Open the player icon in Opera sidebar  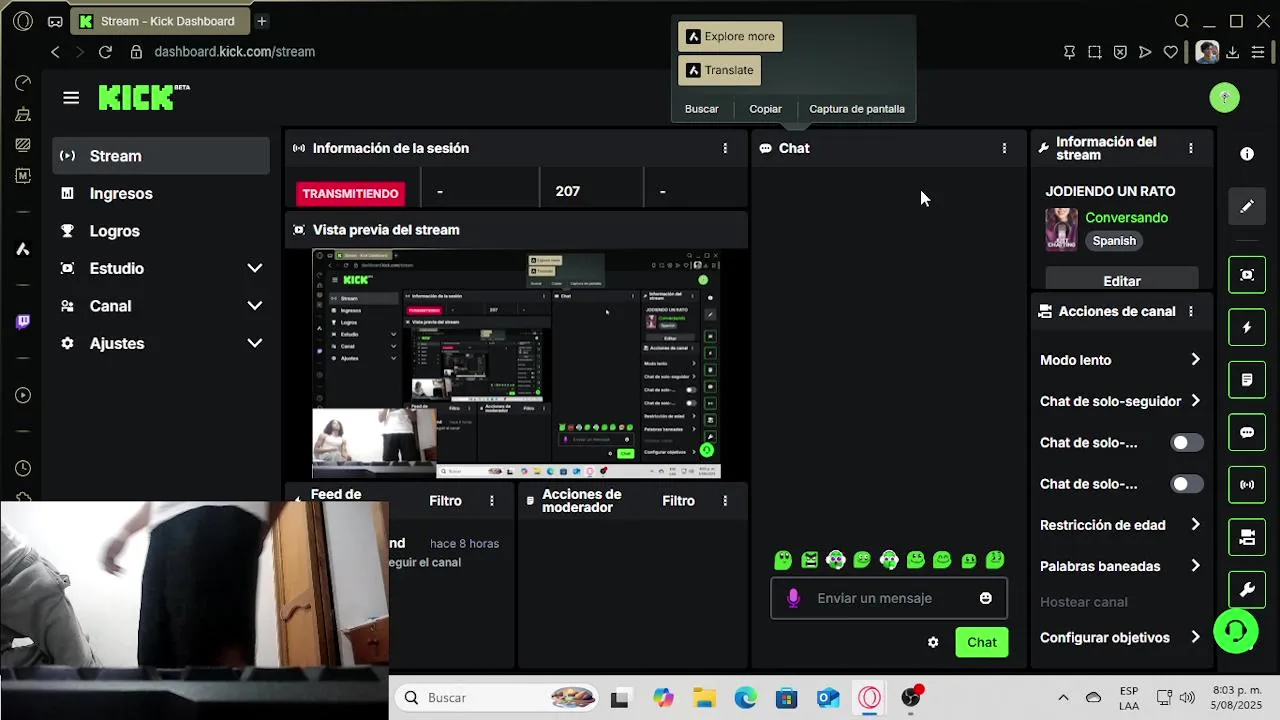pos(23,396)
